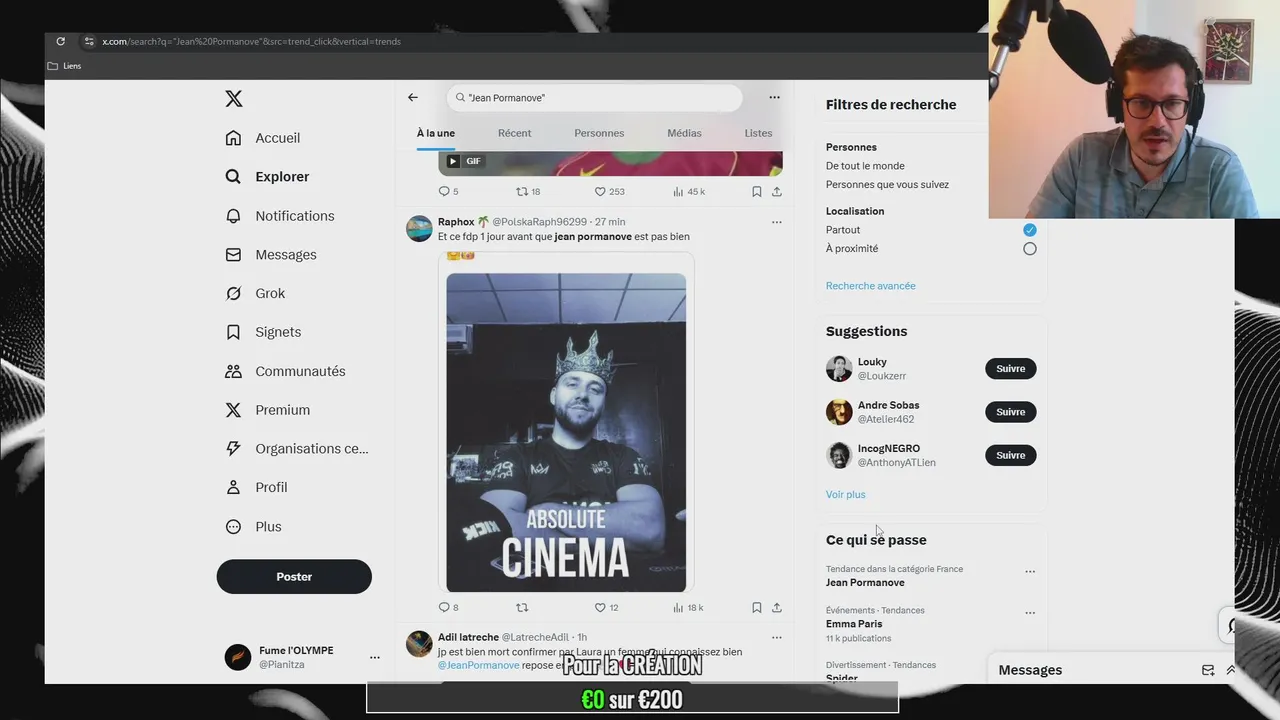Image resolution: width=1280 pixels, height=720 pixels.
Task: Click the Profil person icon
Action: coord(233,487)
